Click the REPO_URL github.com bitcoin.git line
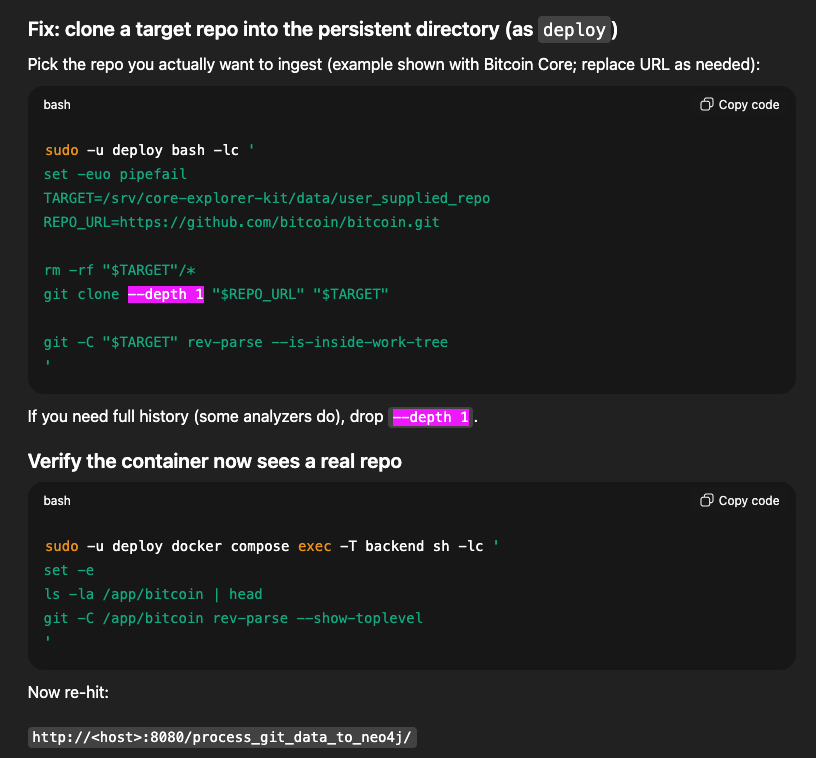 [241, 222]
